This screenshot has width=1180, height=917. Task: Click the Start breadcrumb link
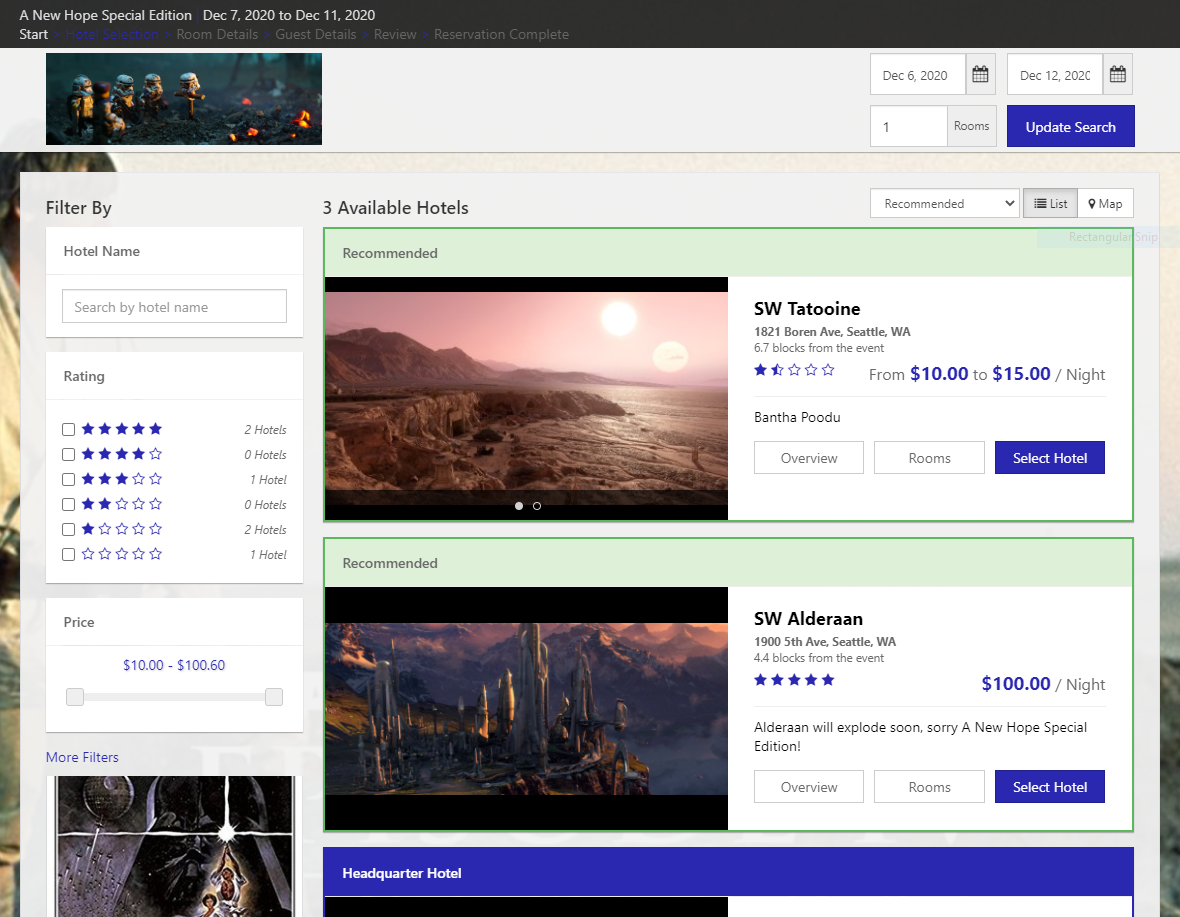click(x=34, y=35)
